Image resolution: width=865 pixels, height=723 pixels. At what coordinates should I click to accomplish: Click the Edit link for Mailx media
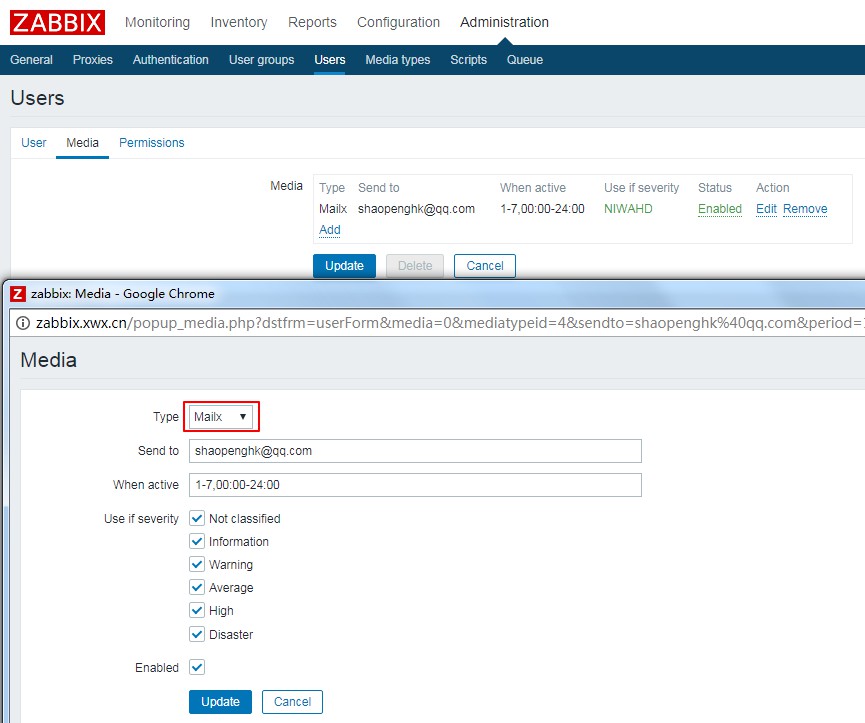(766, 209)
